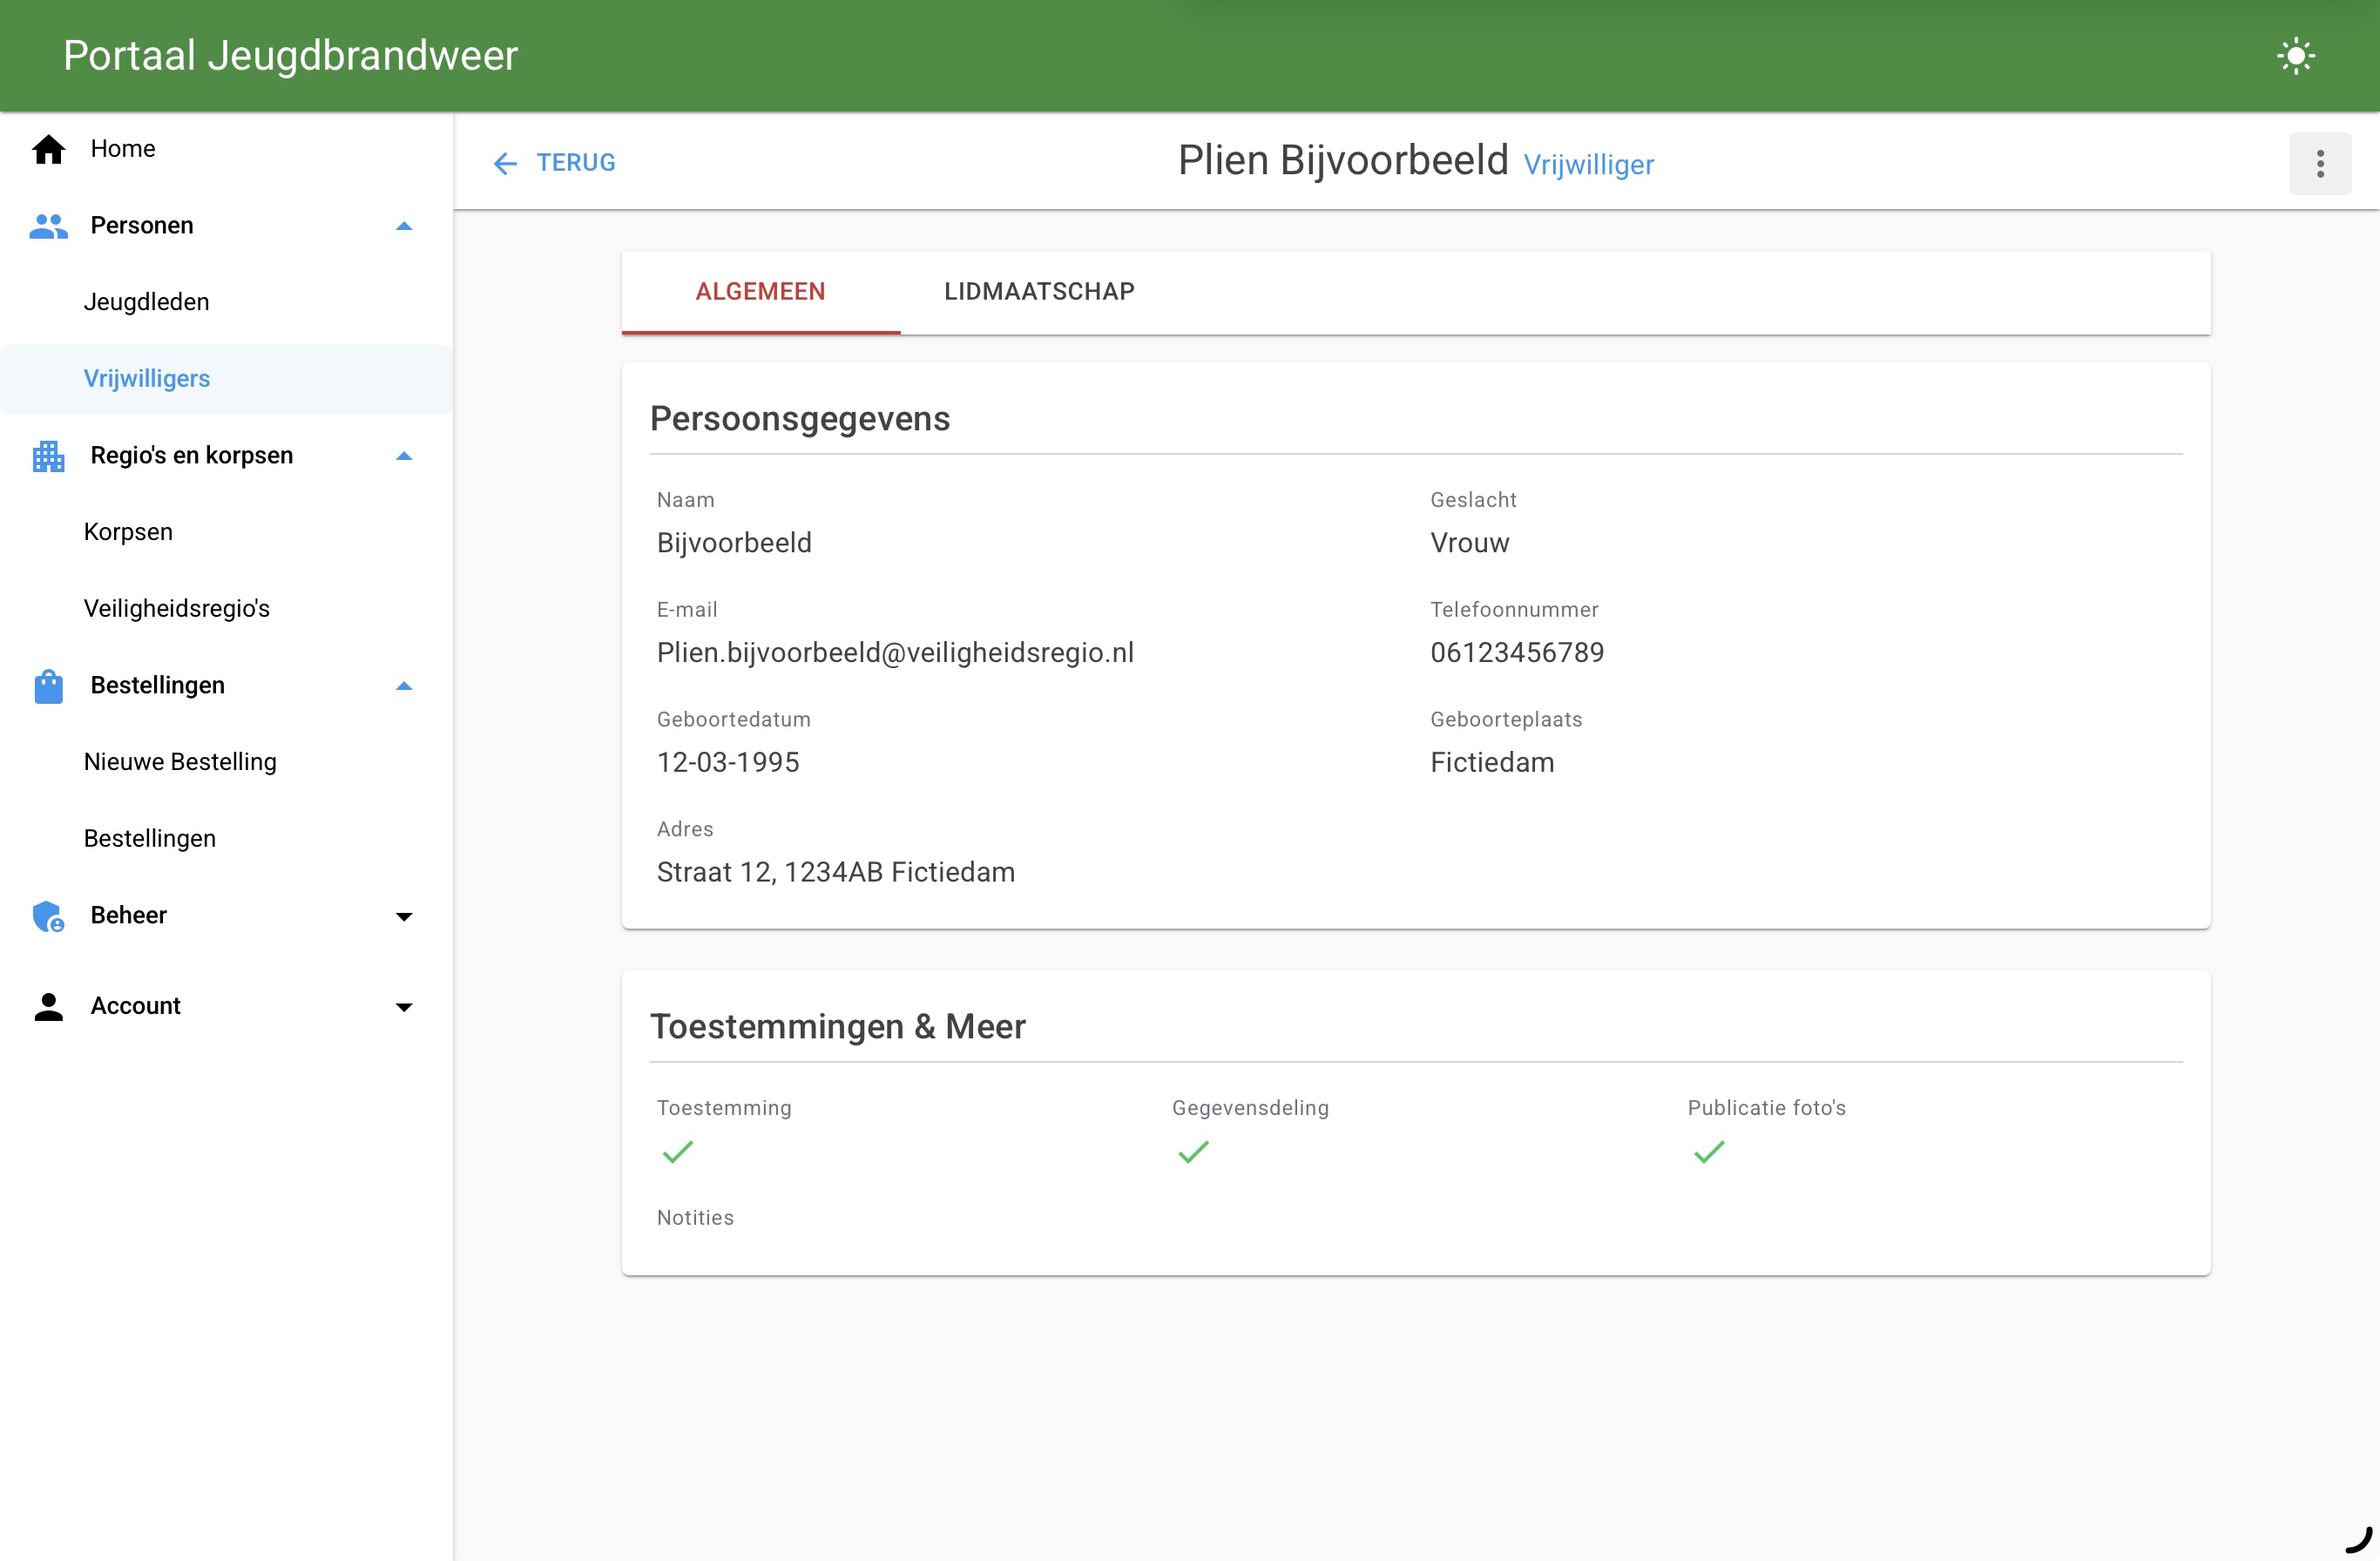Click the Toestemming green checkmark
Image resolution: width=2380 pixels, height=1561 pixels.
pyautogui.click(x=677, y=1152)
